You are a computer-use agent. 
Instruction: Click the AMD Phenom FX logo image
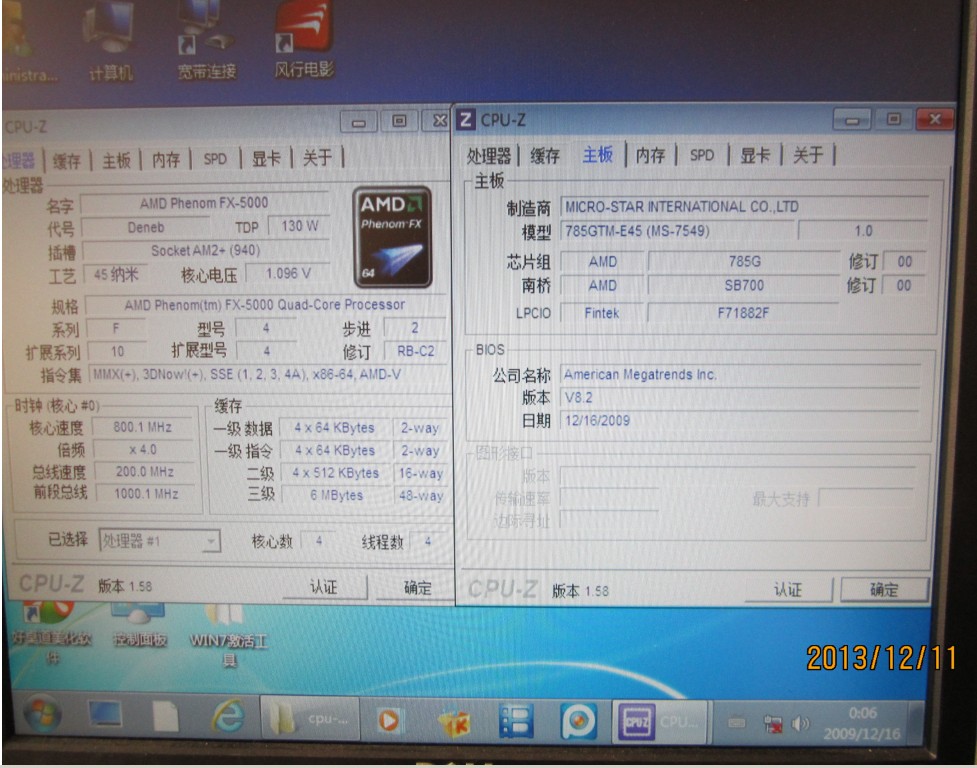[393, 237]
